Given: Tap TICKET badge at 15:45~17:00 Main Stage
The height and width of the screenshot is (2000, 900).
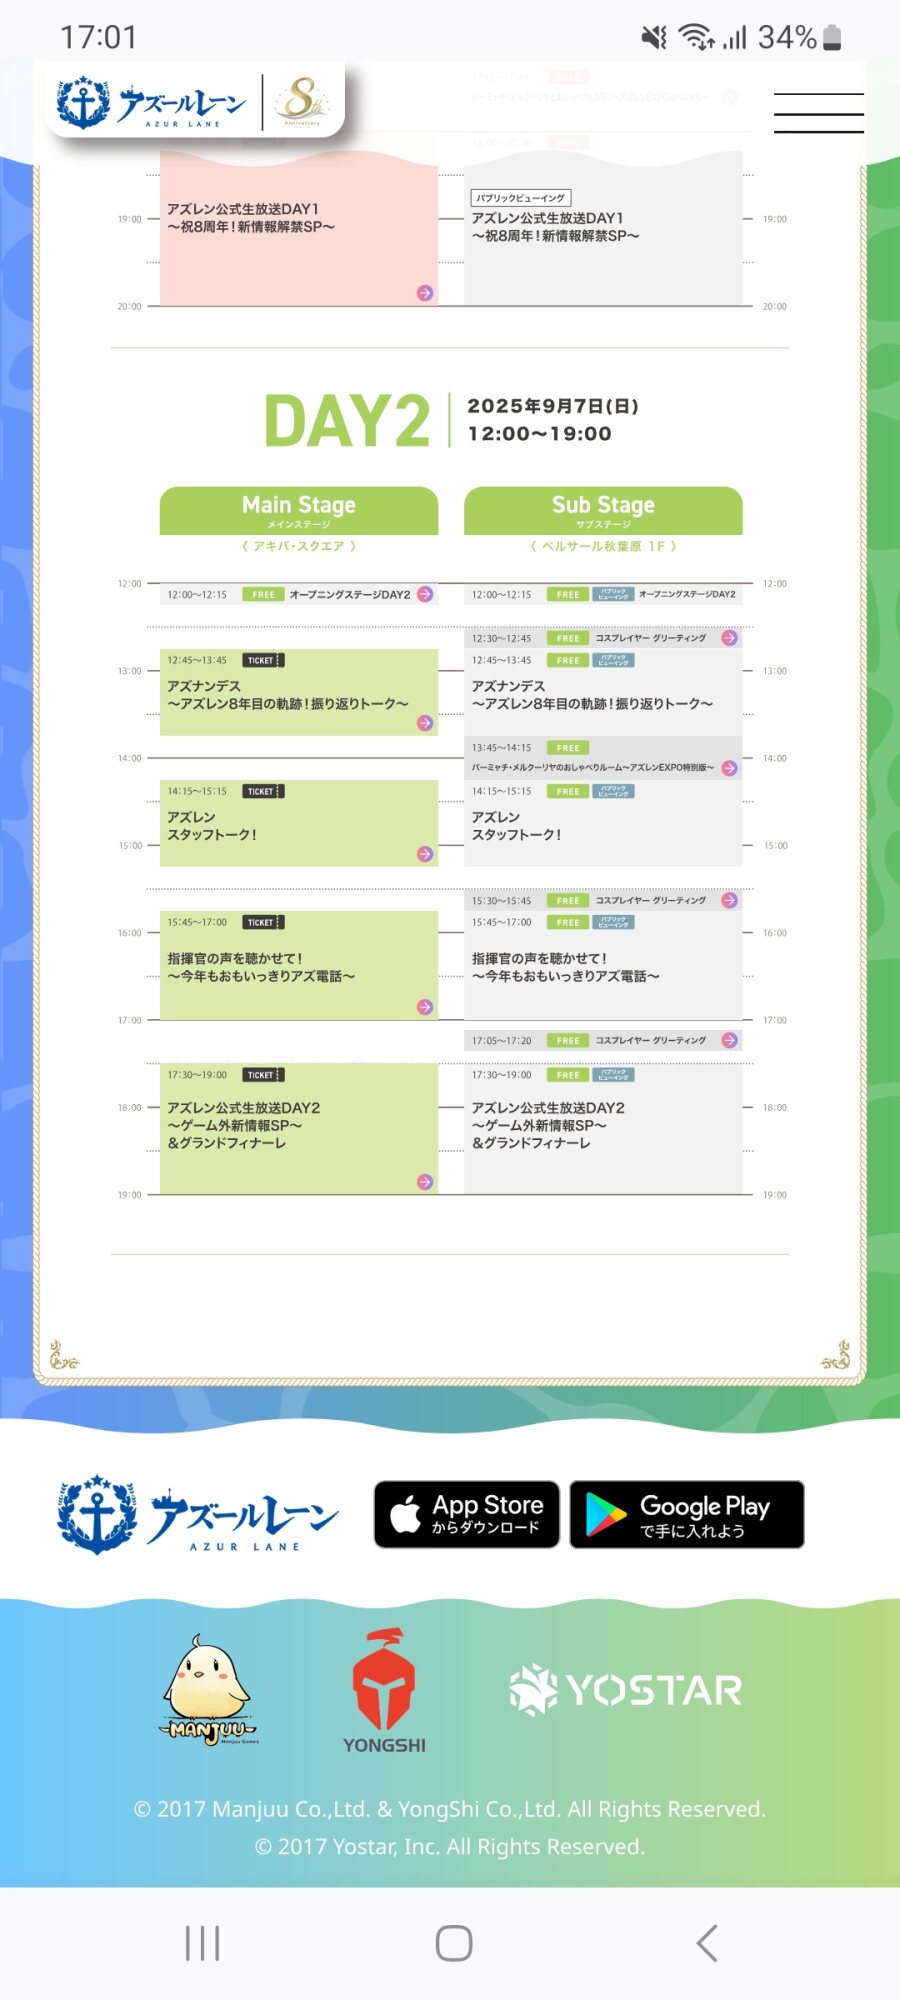Looking at the screenshot, I should point(263,922).
